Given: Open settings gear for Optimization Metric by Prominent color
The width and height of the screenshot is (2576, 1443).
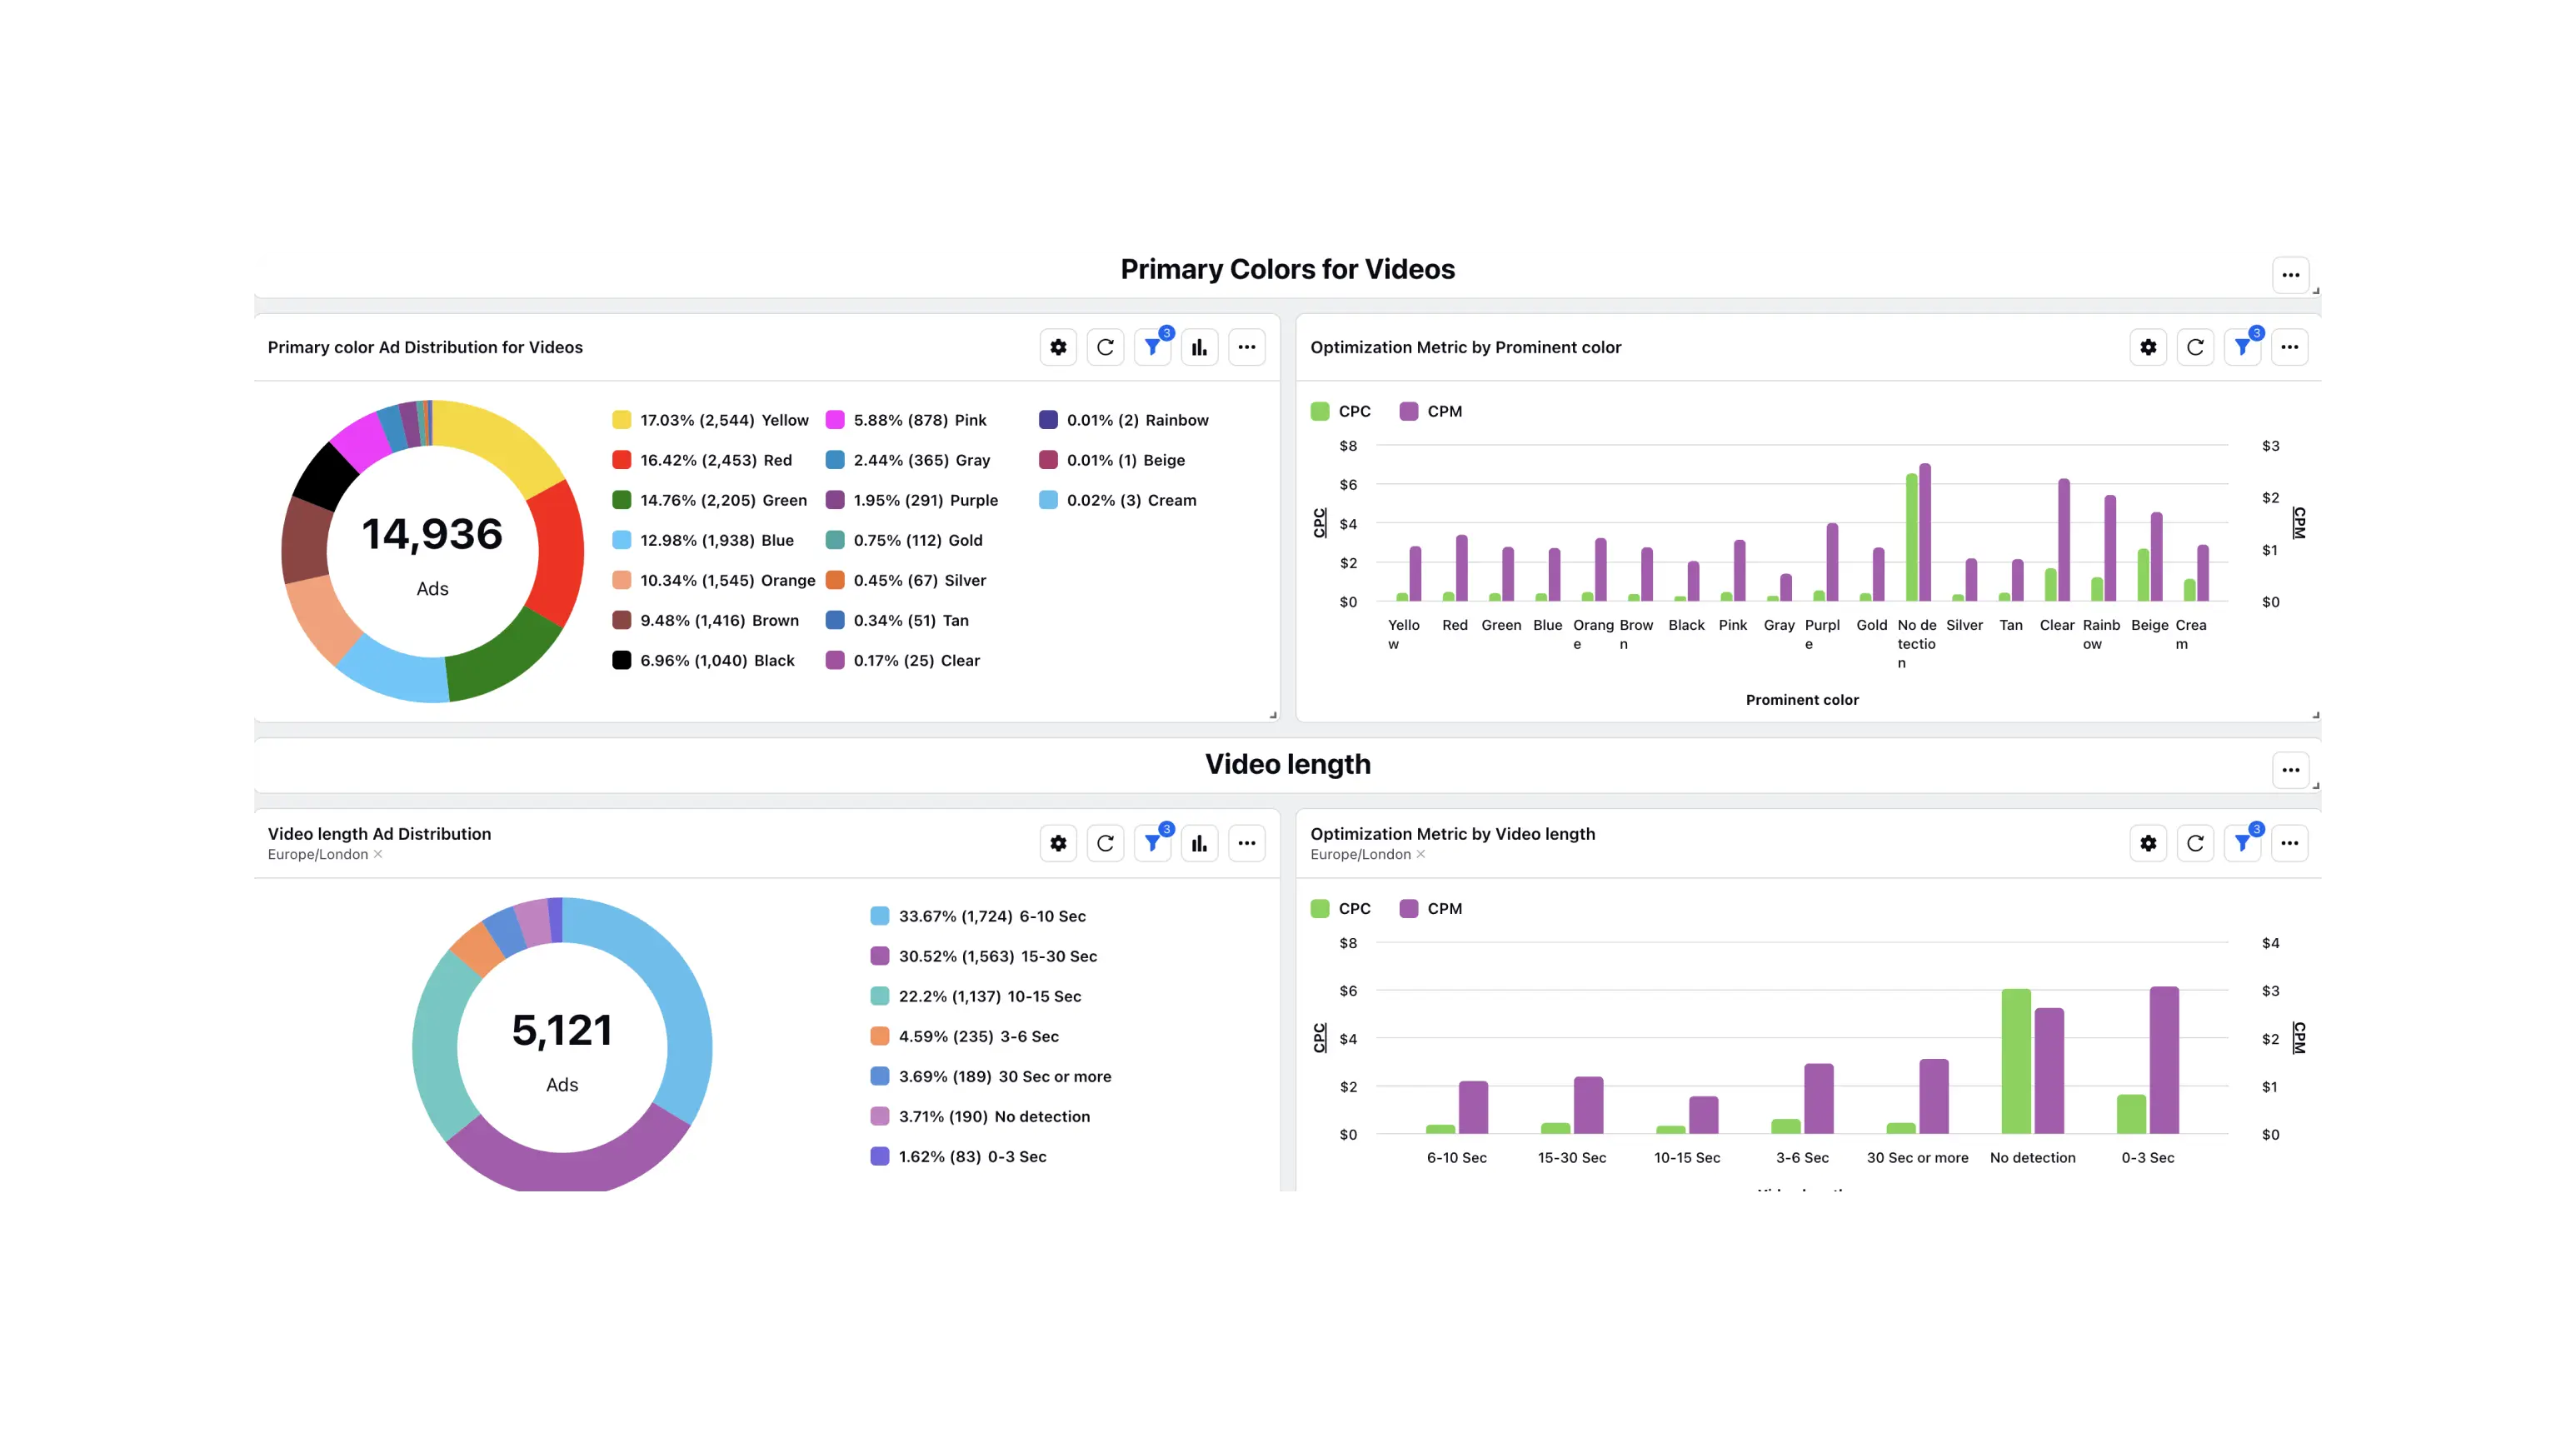Looking at the screenshot, I should click(2148, 347).
